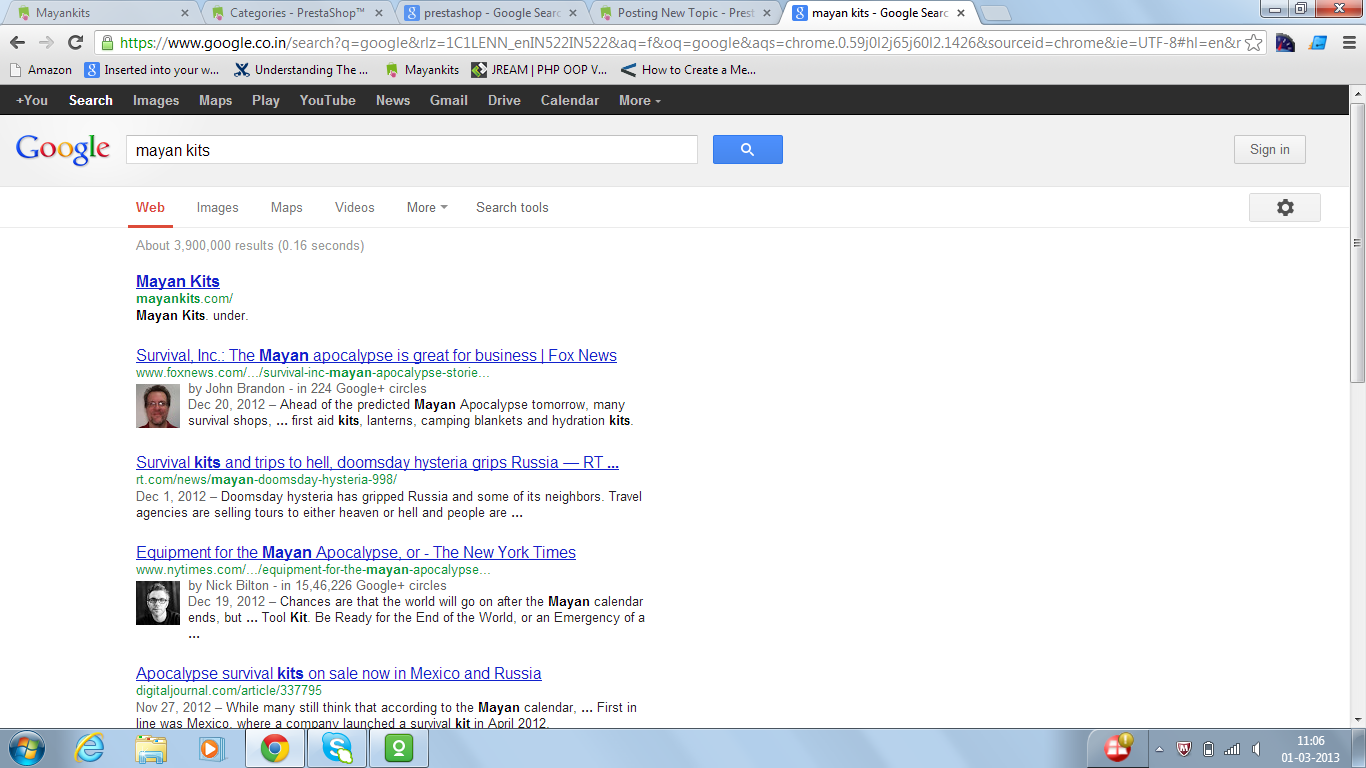Screen dimensions: 1366x768
Task: Open Skype from the taskbar
Action: point(337,748)
